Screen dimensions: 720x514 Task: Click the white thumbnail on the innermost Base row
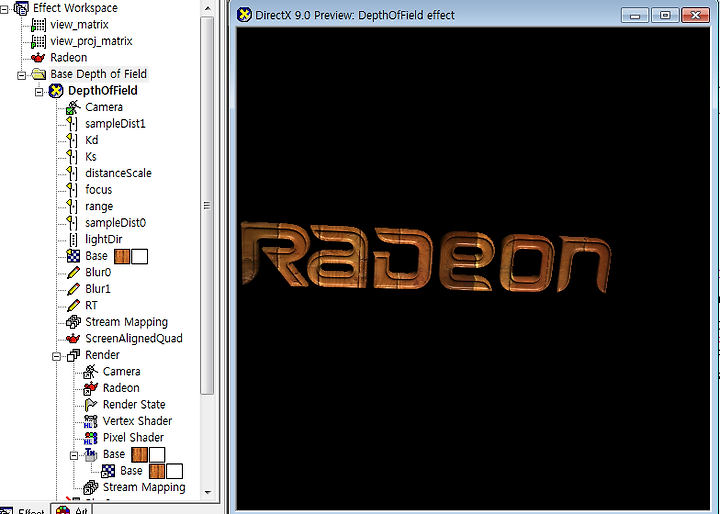pos(174,471)
